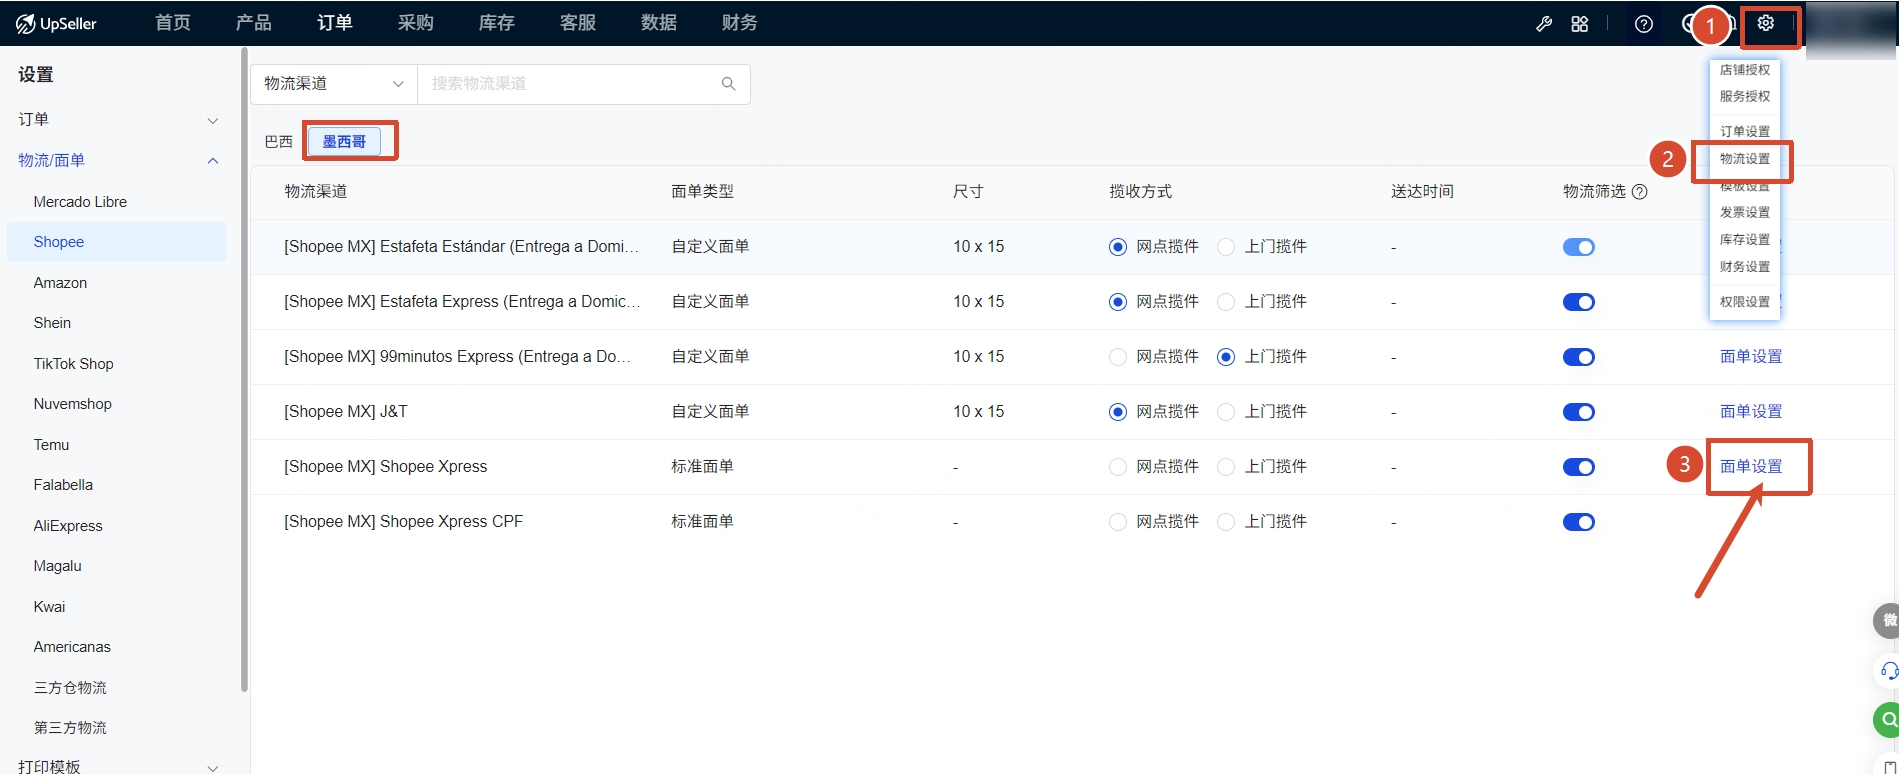This screenshot has height=774, width=1899.
Task: Click the settings gear icon
Action: coord(1766,23)
